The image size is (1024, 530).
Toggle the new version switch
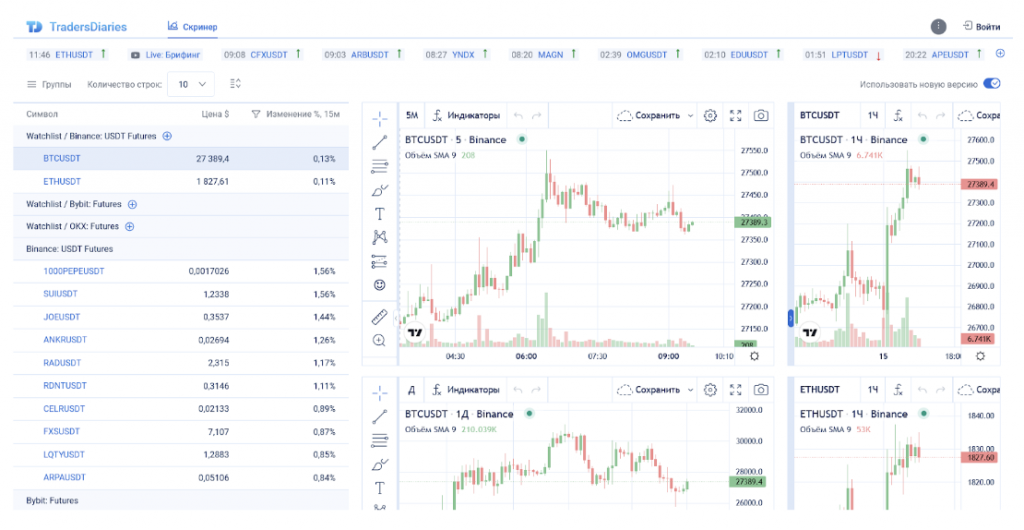tap(991, 84)
